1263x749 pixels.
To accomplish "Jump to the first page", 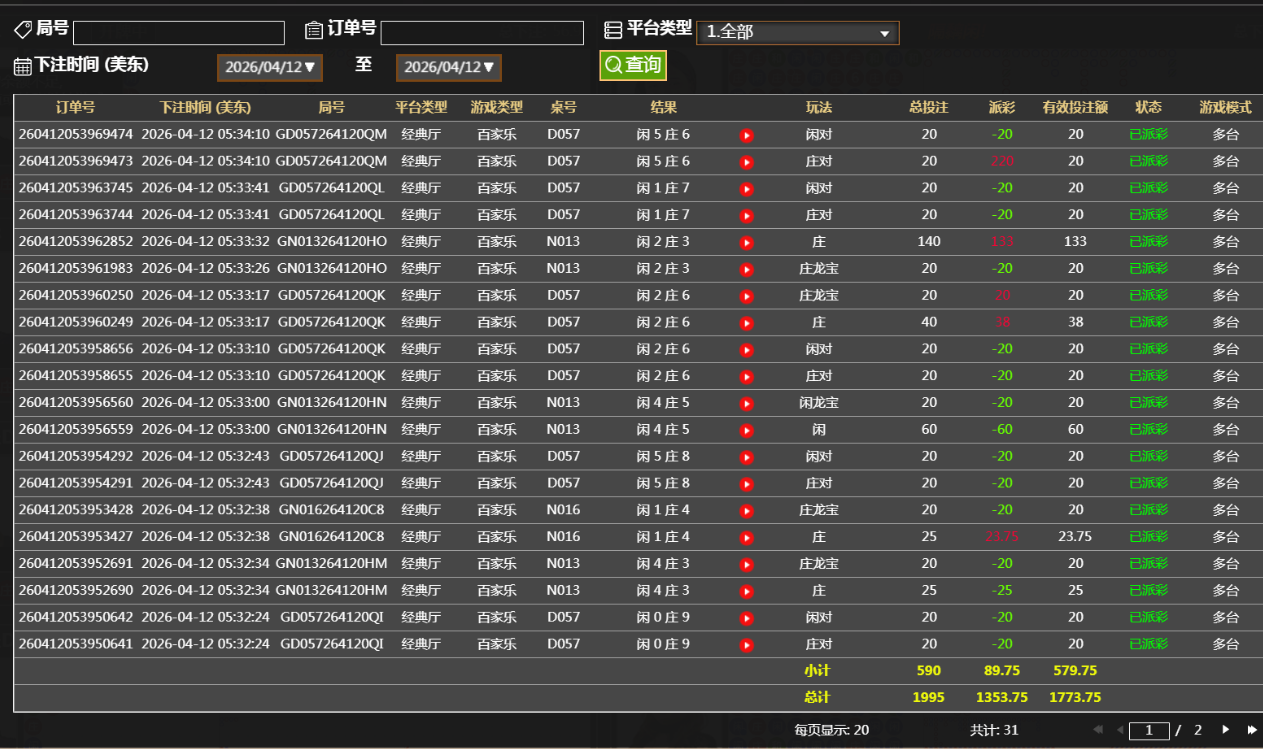I will pyautogui.click(x=1098, y=730).
